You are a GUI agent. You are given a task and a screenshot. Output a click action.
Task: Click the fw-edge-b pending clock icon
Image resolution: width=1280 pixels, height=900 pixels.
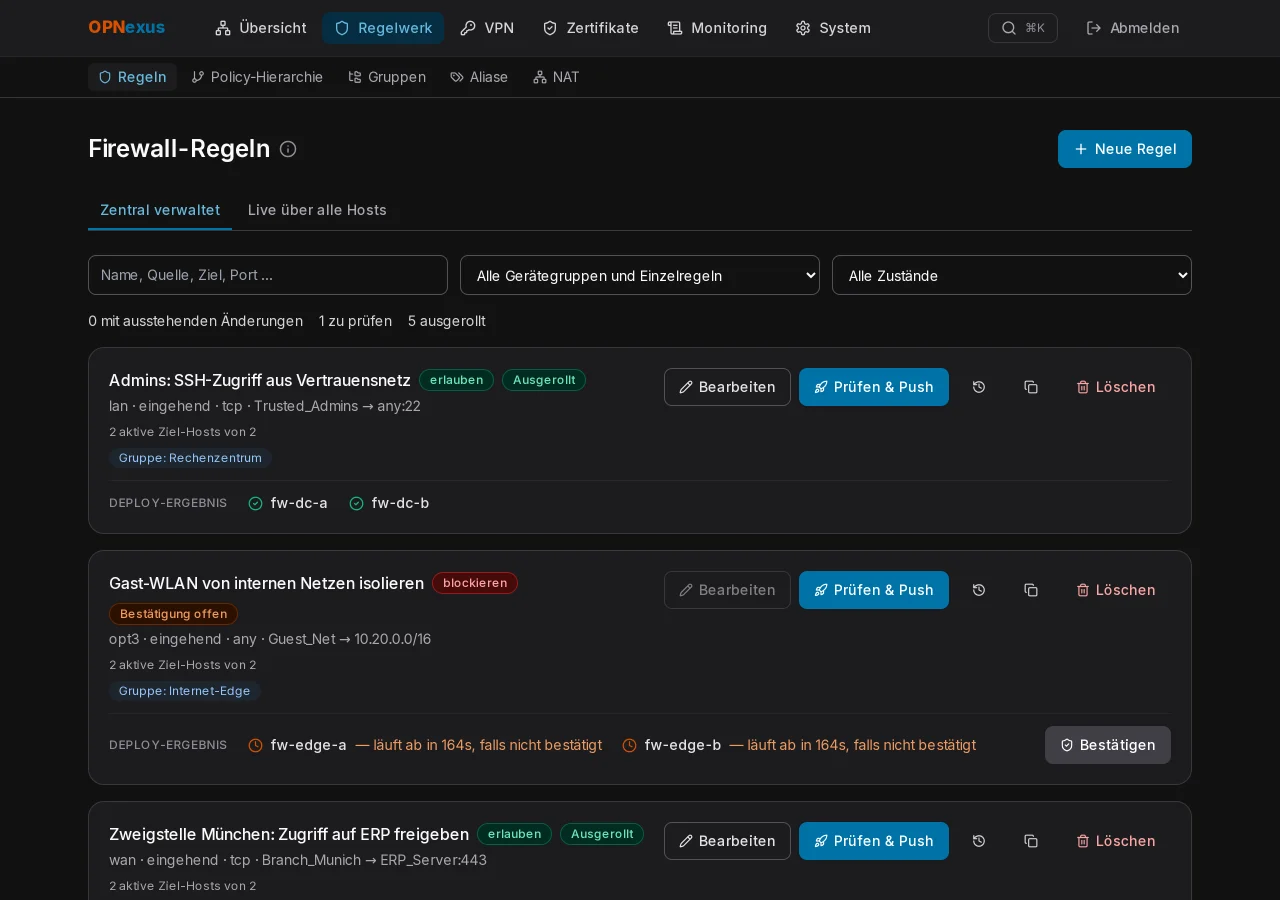pos(629,745)
